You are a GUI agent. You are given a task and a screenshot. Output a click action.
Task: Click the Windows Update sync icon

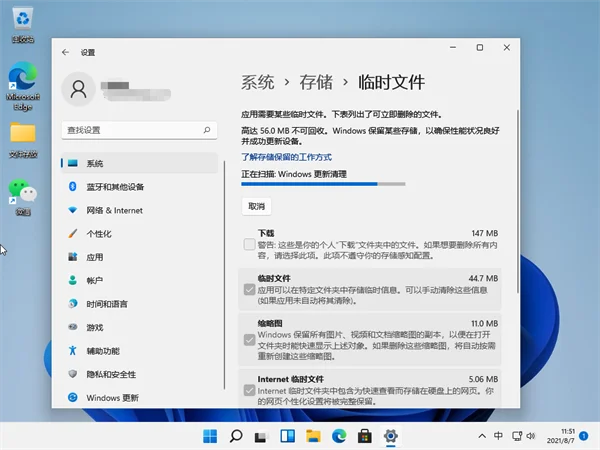(x=72, y=397)
